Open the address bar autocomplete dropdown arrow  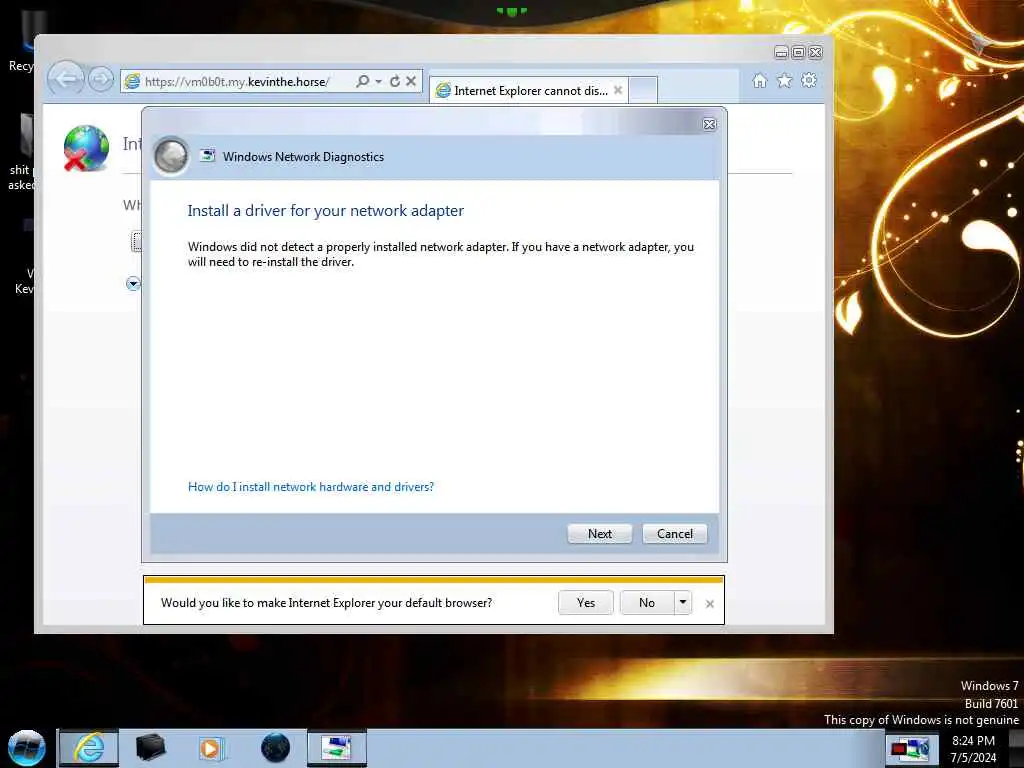coord(379,81)
